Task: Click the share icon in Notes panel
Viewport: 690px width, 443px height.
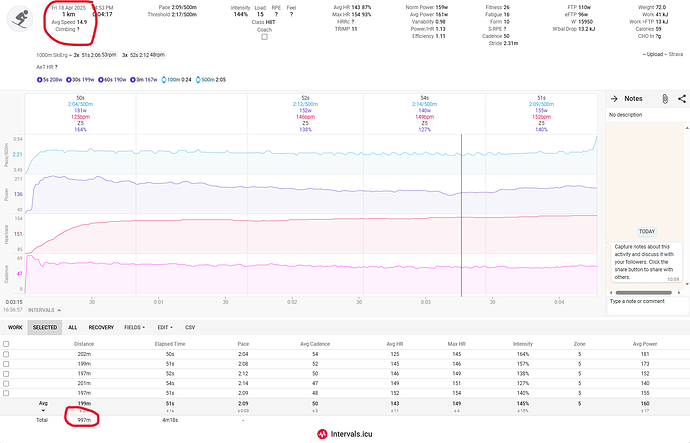Action: 682,99
